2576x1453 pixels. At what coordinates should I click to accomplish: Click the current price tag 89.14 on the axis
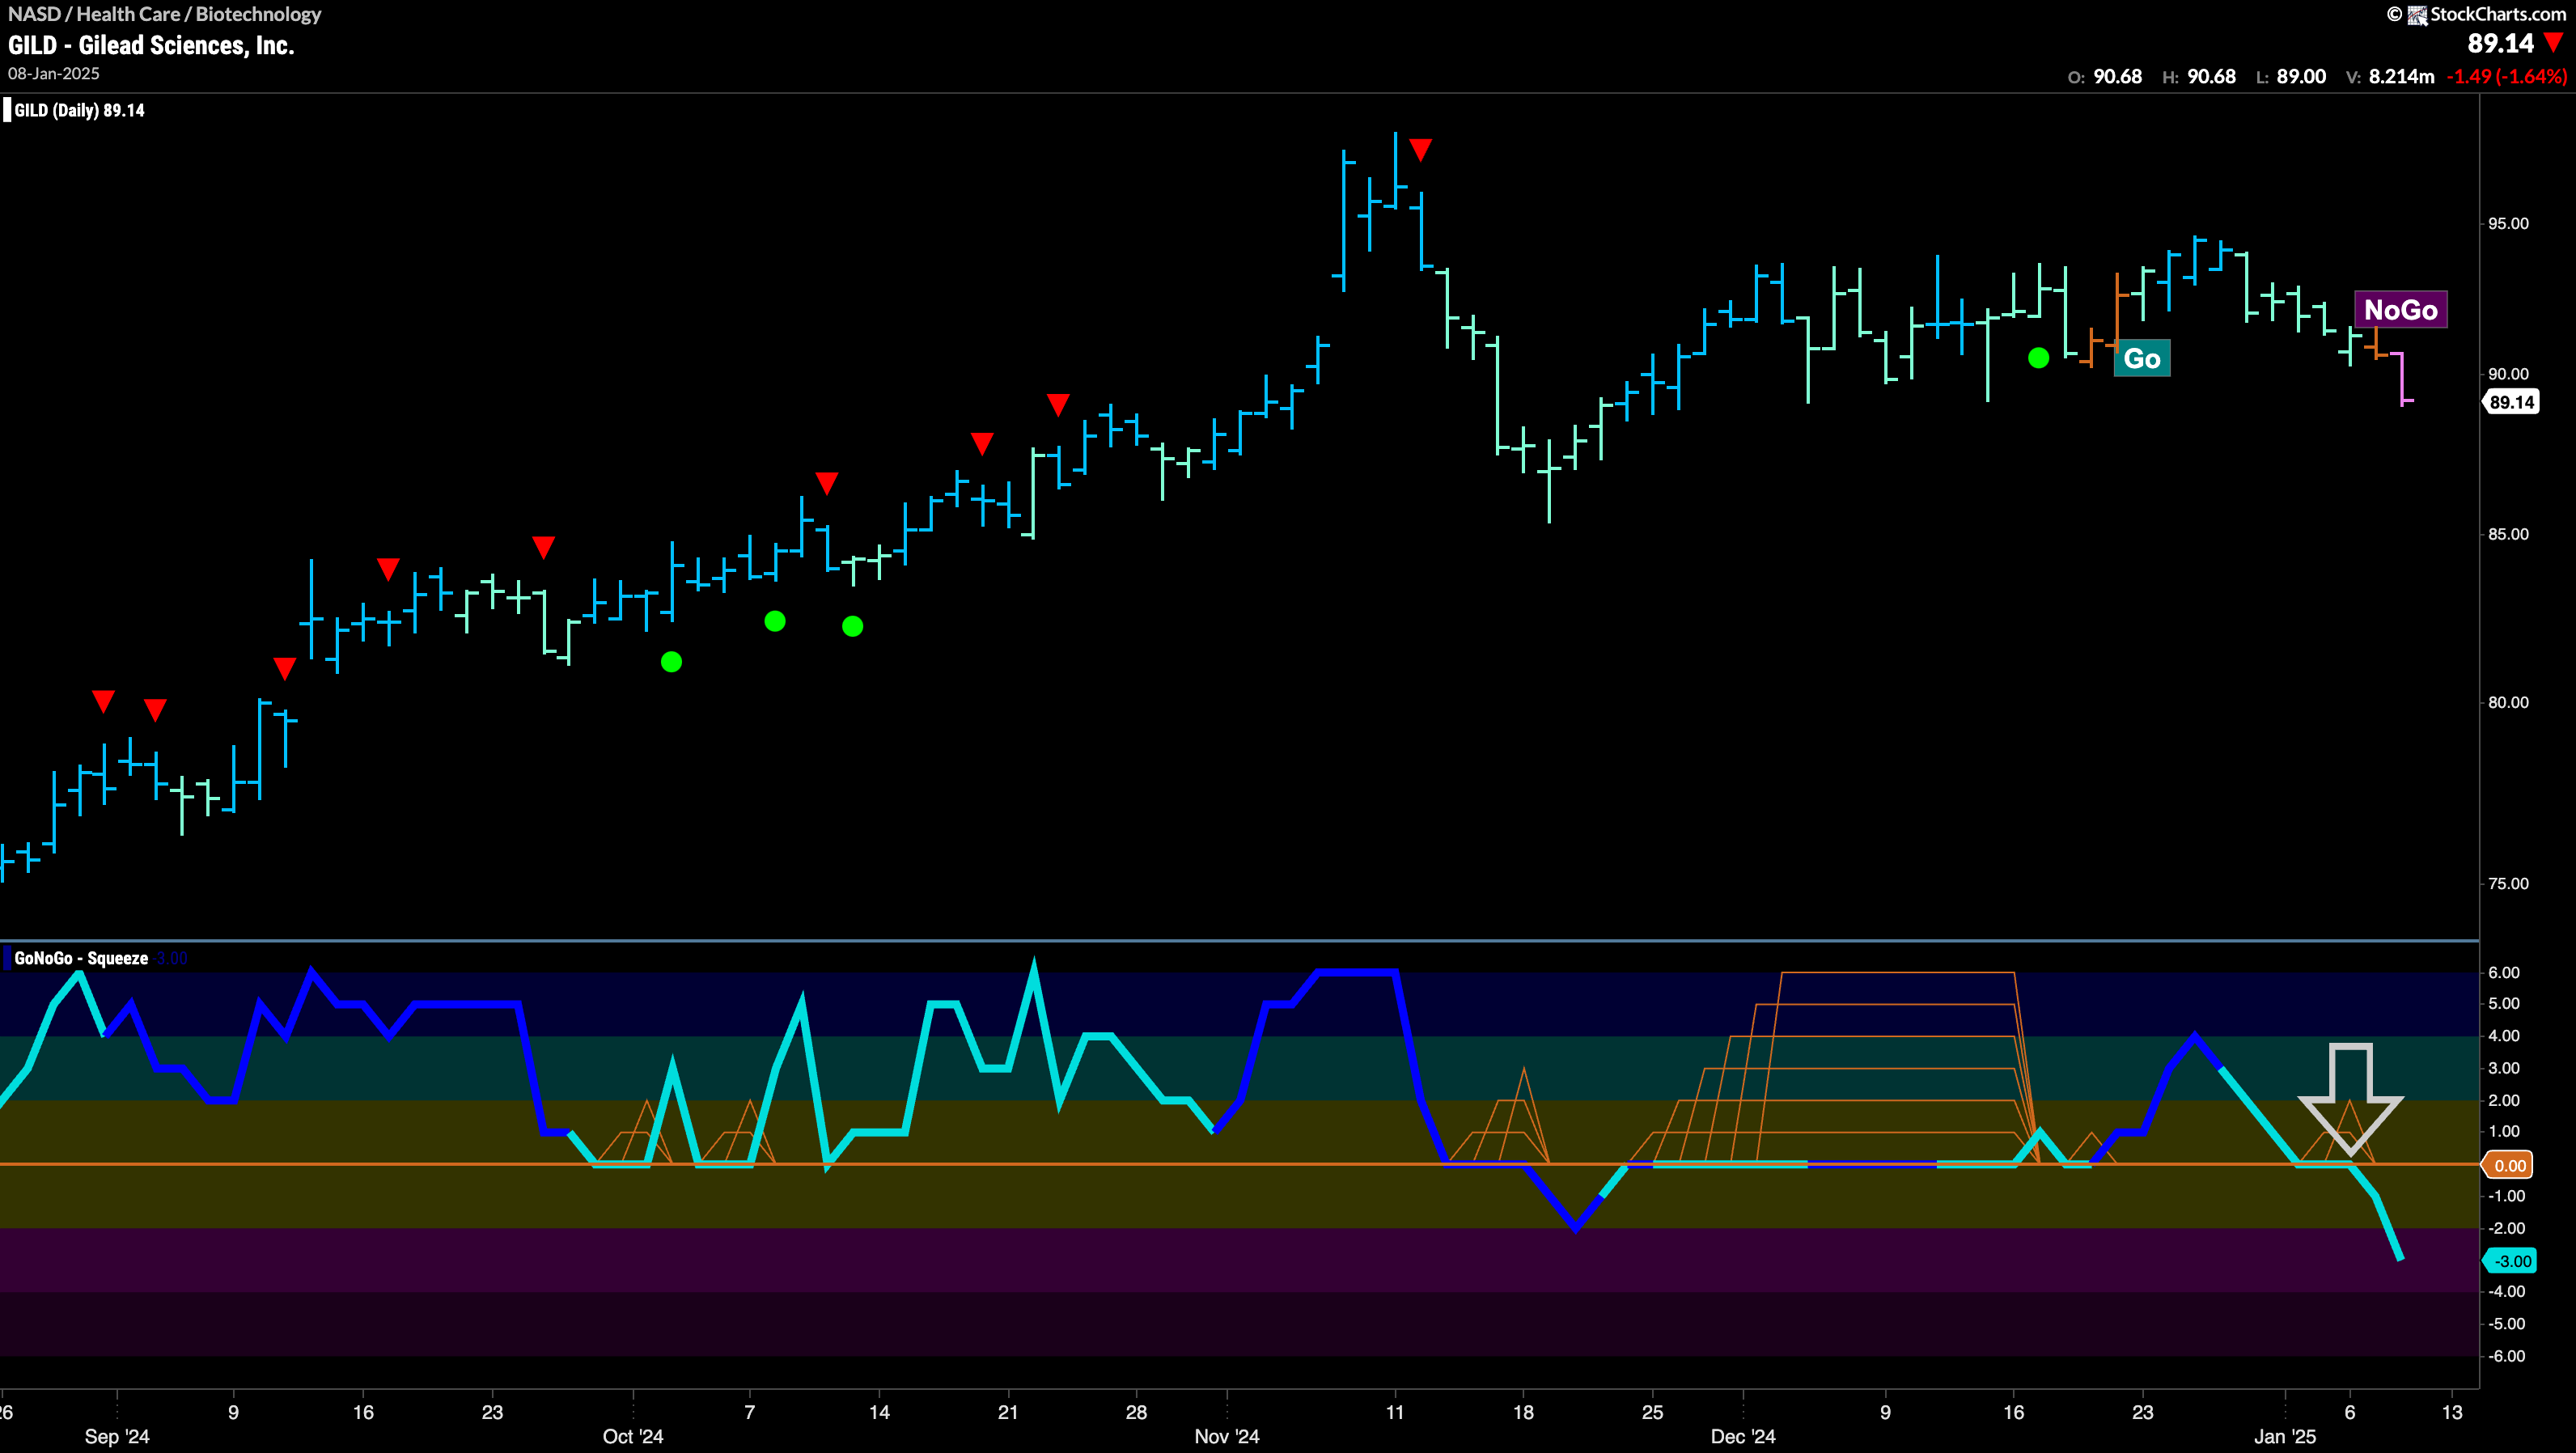coord(2511,402)
